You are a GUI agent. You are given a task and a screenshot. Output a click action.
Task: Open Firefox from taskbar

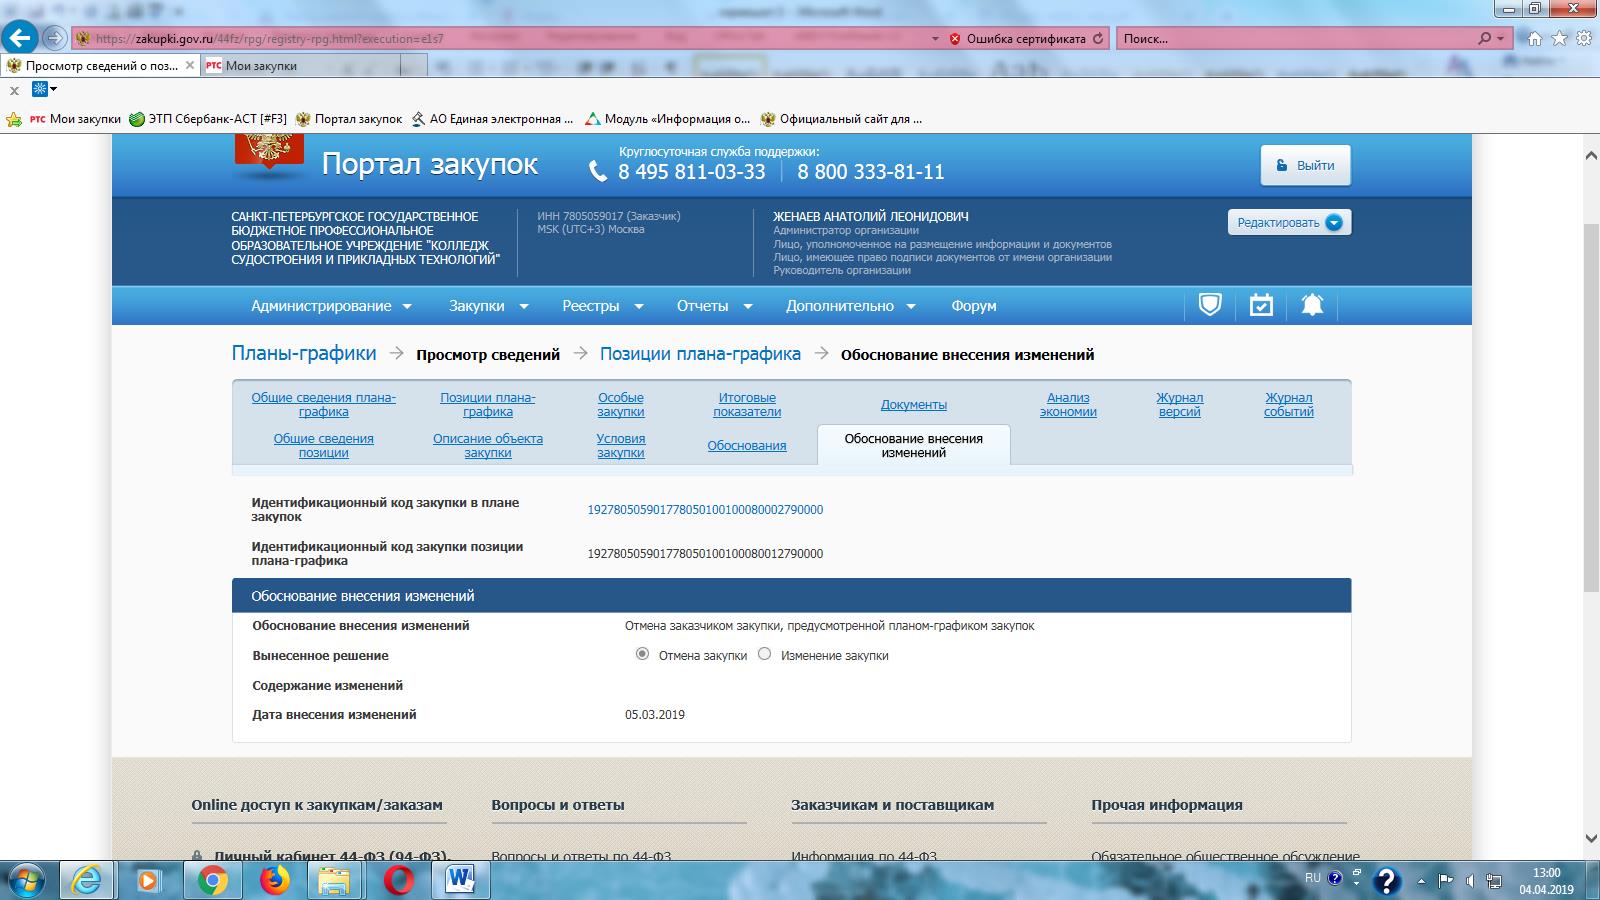pyautogui.click(x=273, y=880)
